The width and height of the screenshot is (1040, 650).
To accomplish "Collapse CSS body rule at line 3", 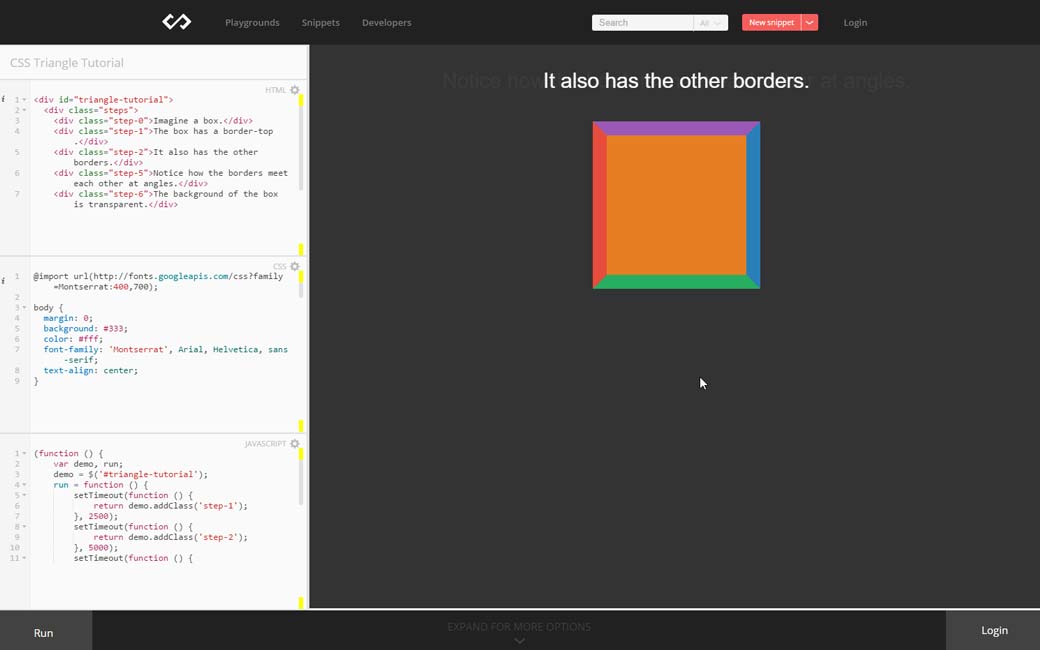I will point(25,307).
